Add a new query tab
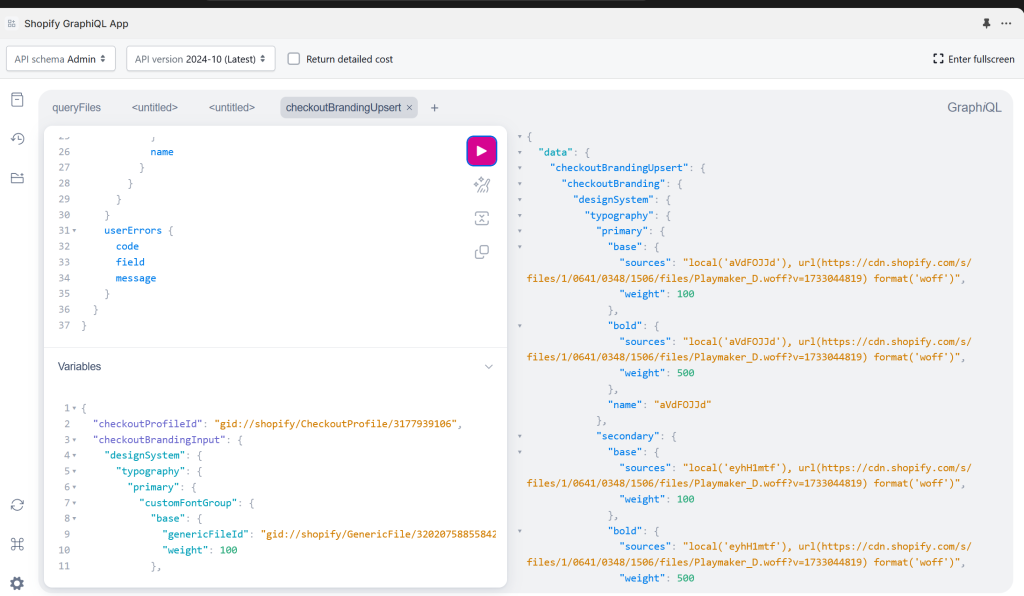The image size is (1024, 596). (434, 107)
